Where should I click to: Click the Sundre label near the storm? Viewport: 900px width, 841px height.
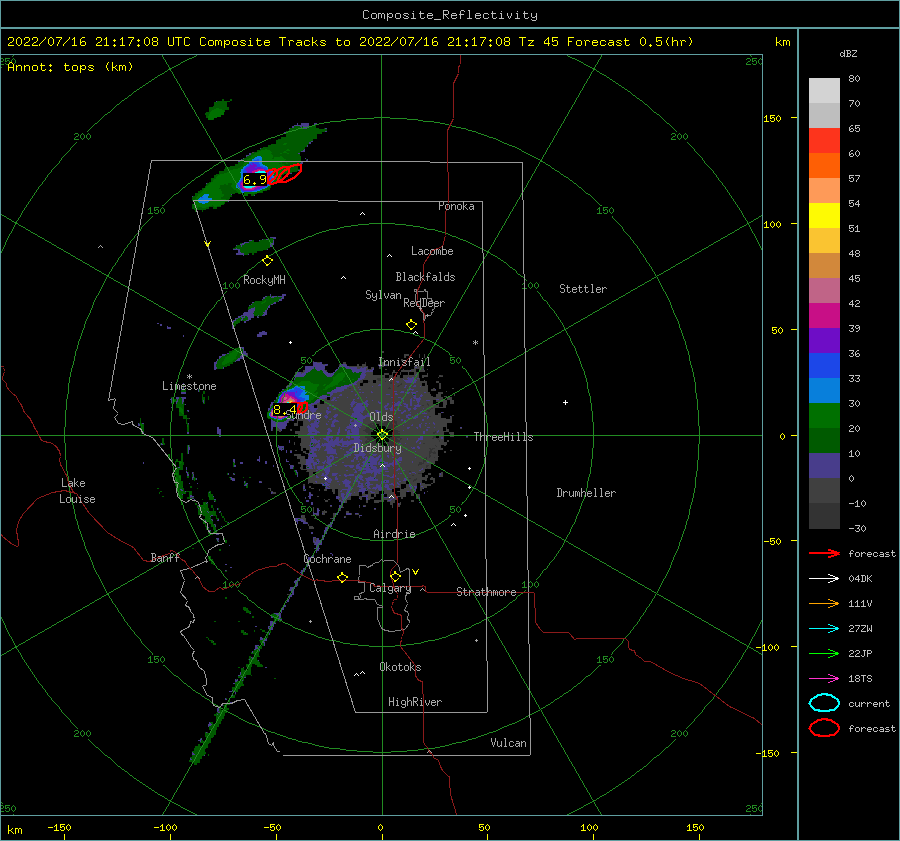click(x=304, y=415)
